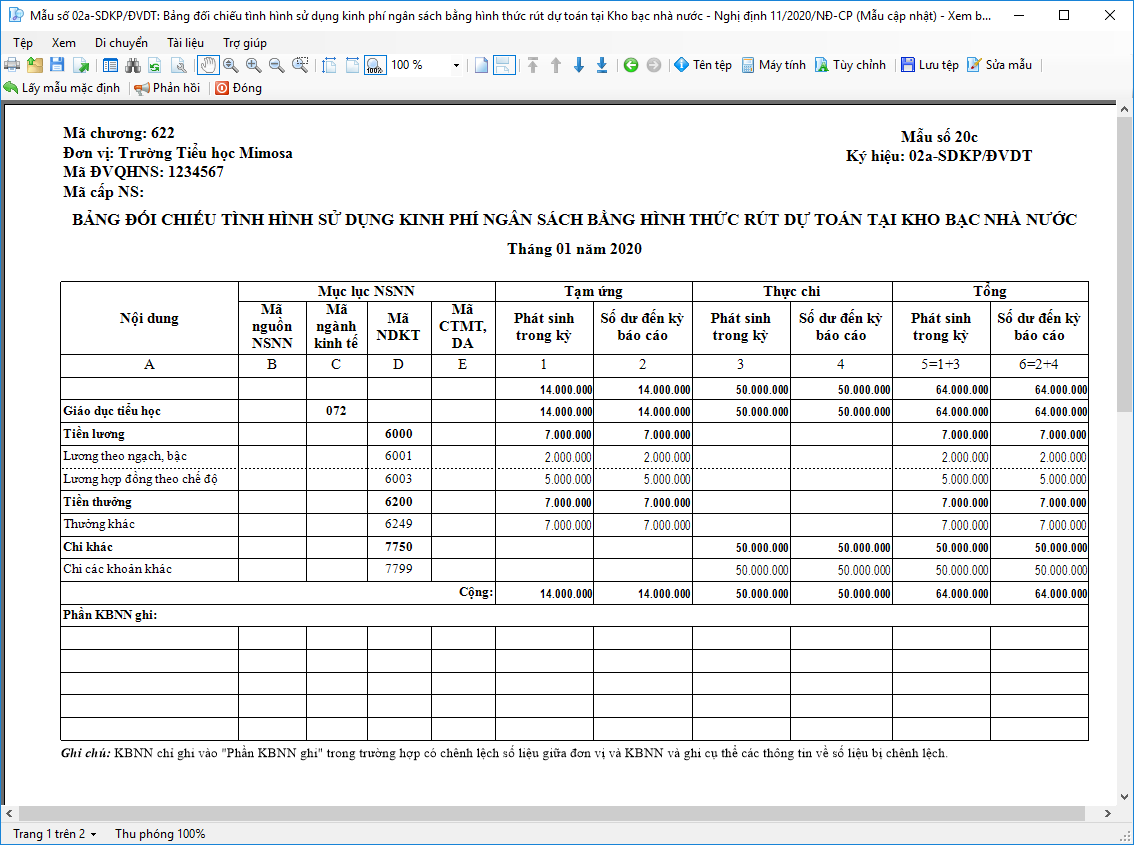The height and width of the screenshot is (845, 1134).
Task: Click the blue floppy save icon
Action: (57, 65)
